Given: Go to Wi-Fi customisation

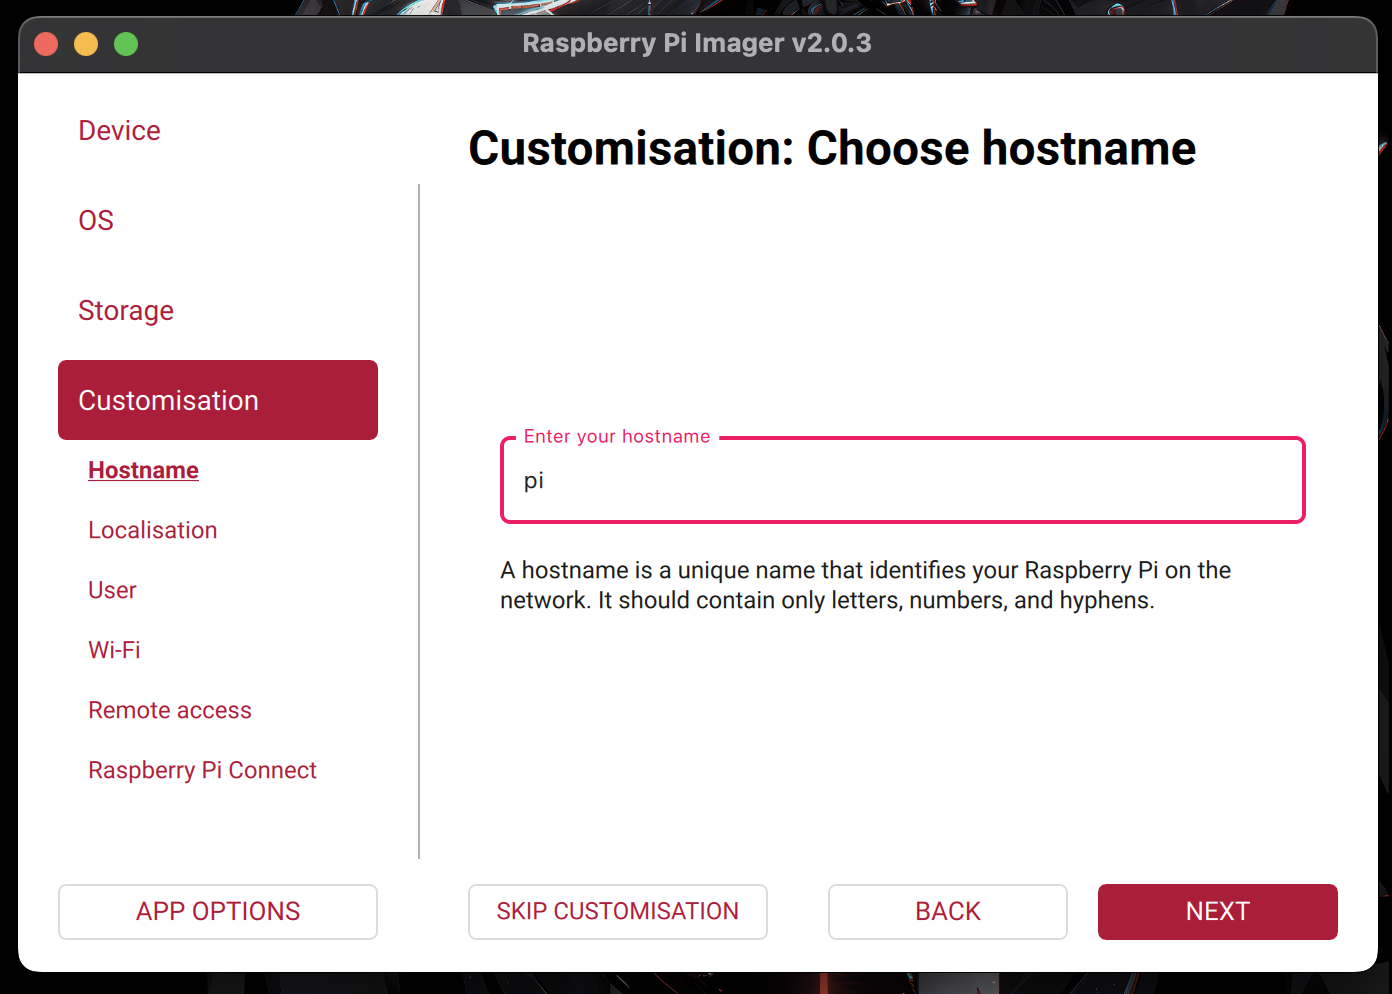Looking at the screenshot, I should pyautogui.click(x=114, y=650).
